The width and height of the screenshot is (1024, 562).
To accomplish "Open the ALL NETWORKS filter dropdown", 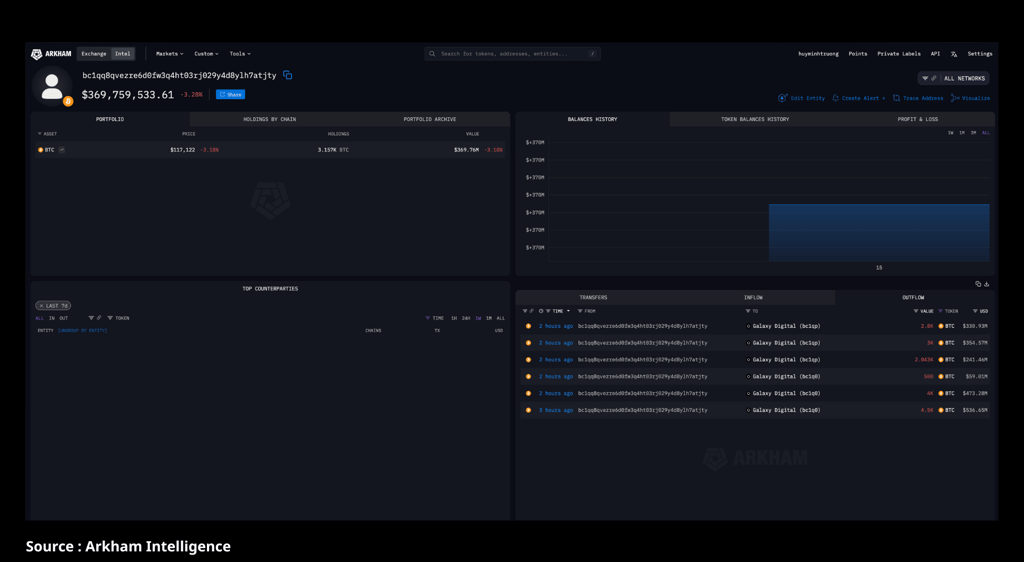I will click(953, 78).
